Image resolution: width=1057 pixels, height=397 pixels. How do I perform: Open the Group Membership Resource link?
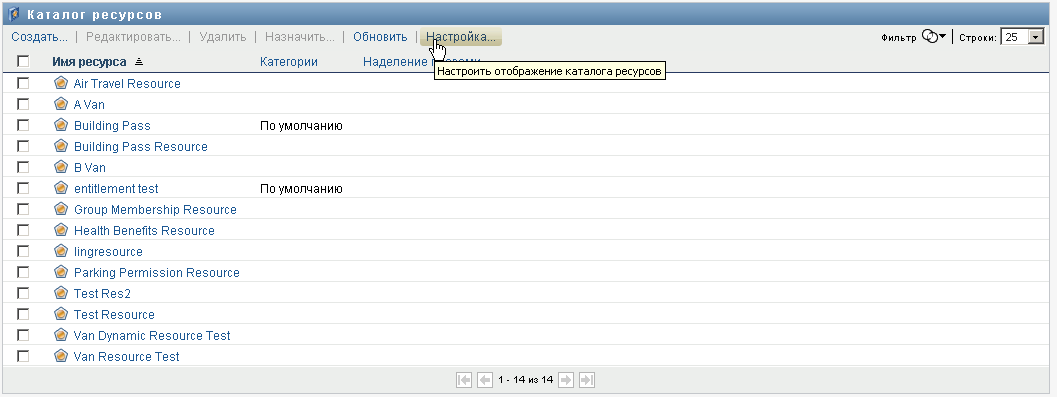click(x=155, y=210)
